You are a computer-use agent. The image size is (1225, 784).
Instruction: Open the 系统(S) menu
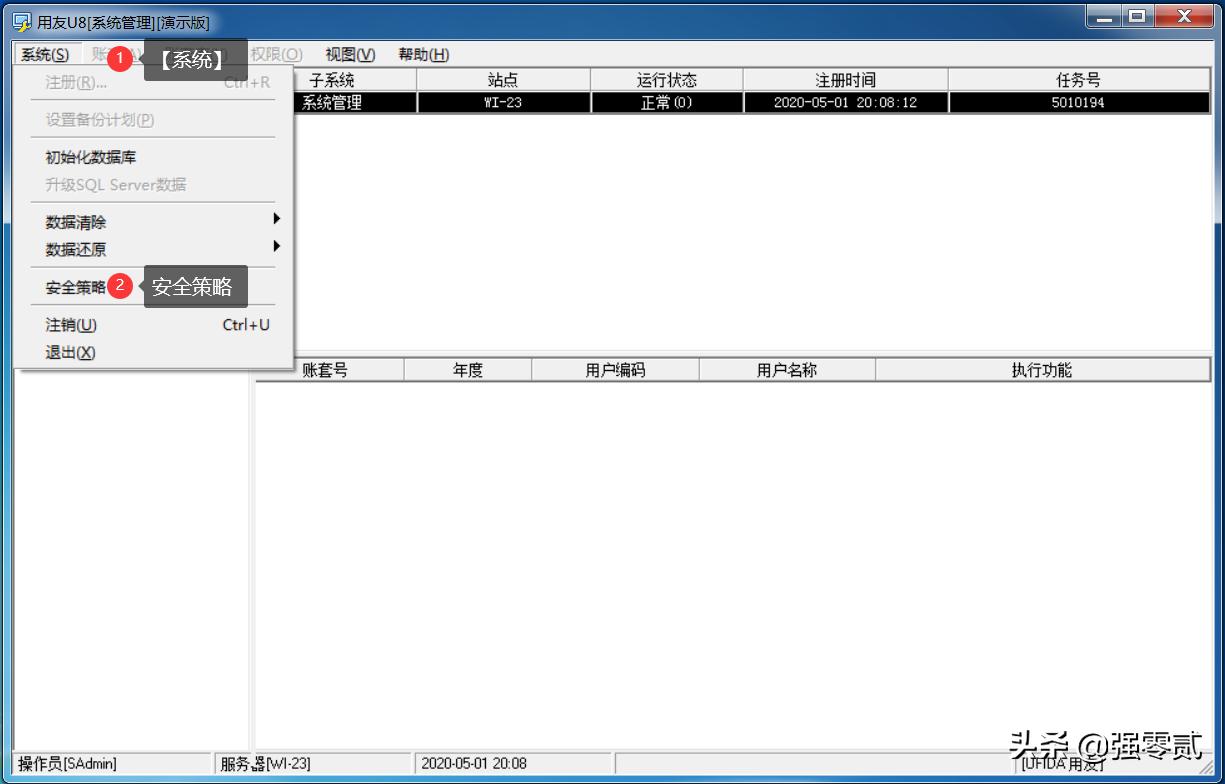coord(44,54)
